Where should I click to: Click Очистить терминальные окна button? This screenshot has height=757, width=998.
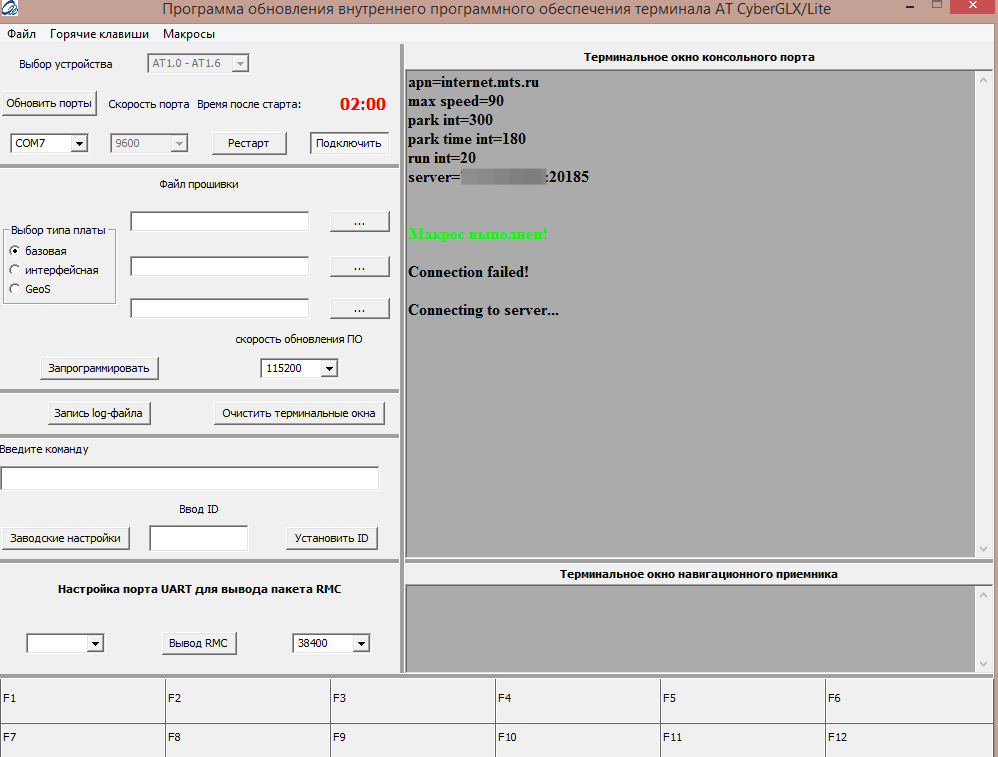(x=298, y=413)
